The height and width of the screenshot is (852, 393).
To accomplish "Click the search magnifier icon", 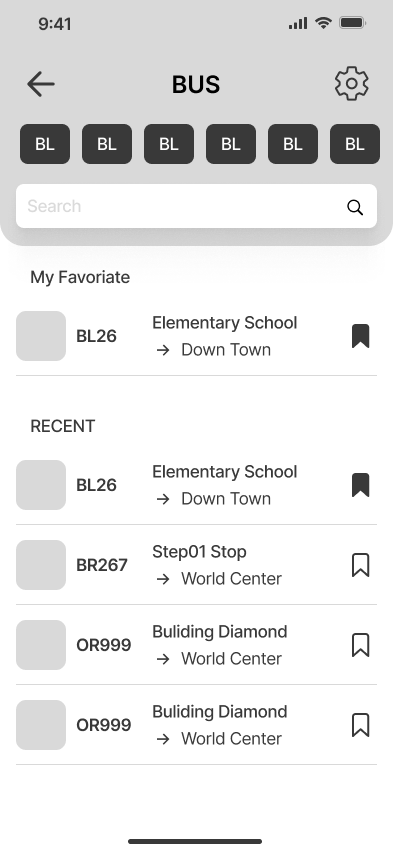I will pos(355,207).
